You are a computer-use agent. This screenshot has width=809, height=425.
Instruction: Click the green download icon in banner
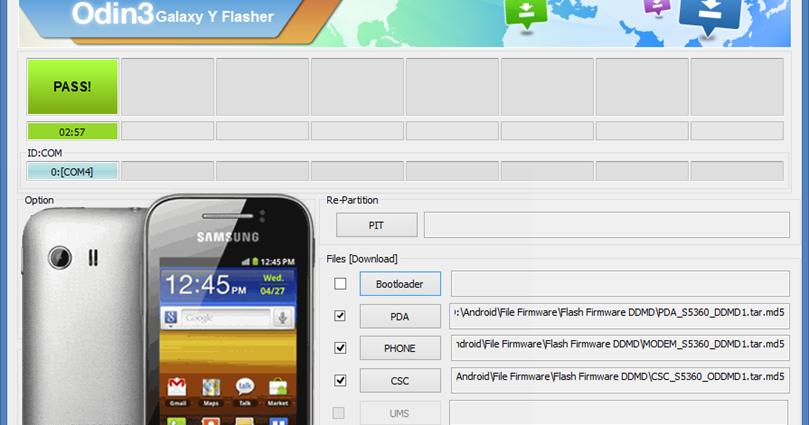tap(526, 14)
